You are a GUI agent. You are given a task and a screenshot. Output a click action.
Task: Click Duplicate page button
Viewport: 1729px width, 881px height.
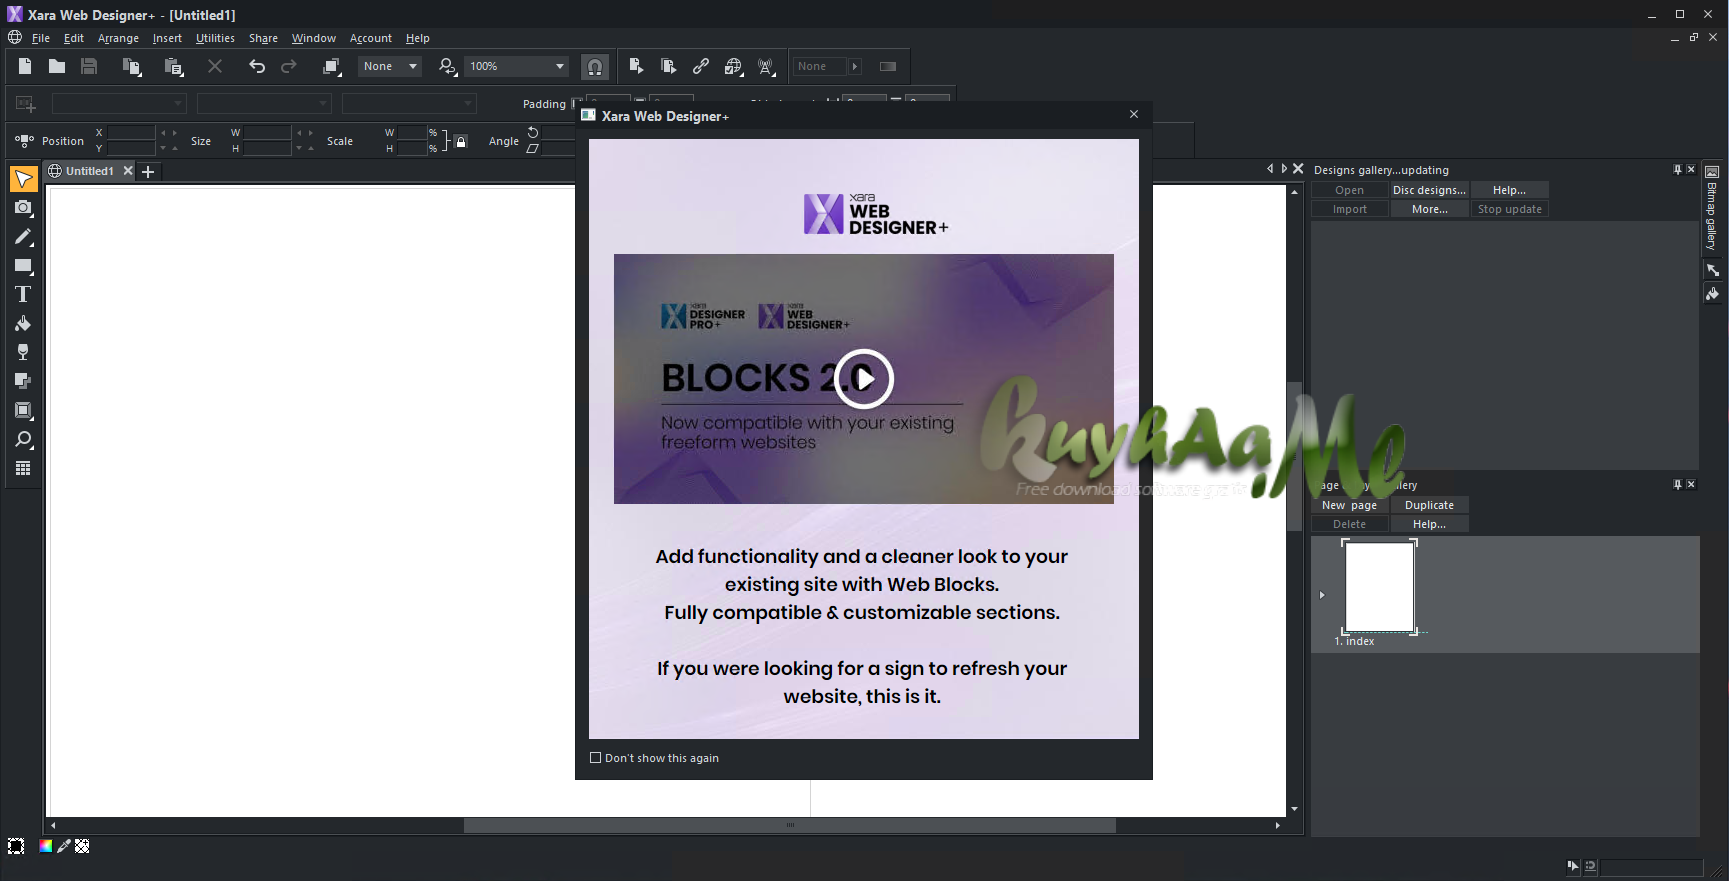point(1429,505)
